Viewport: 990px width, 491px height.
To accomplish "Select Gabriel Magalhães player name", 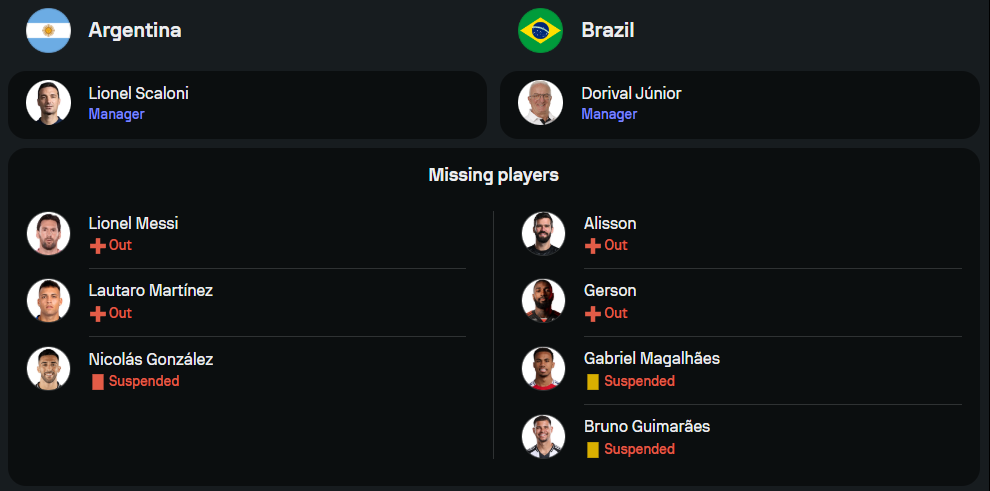I will click(651, 358).
